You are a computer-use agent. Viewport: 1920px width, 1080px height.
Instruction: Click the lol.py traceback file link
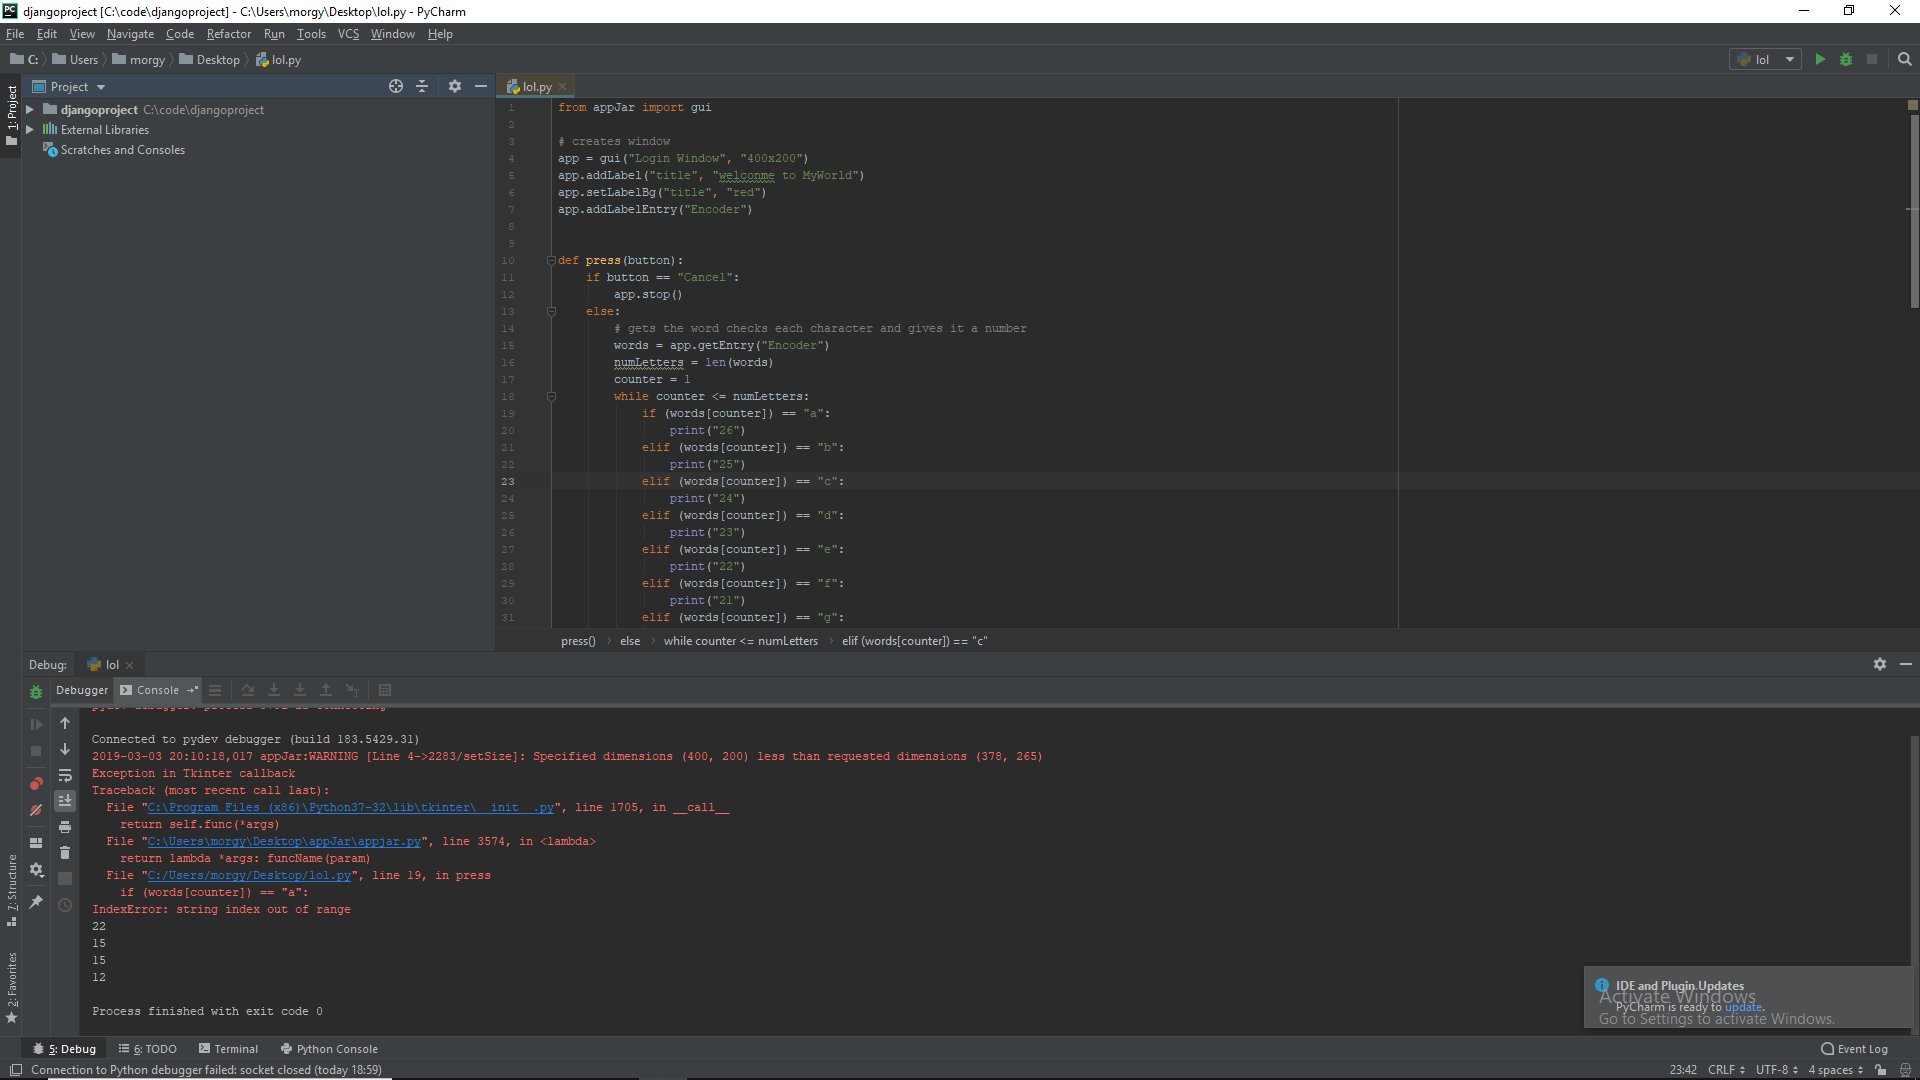(x=249, y=876)
